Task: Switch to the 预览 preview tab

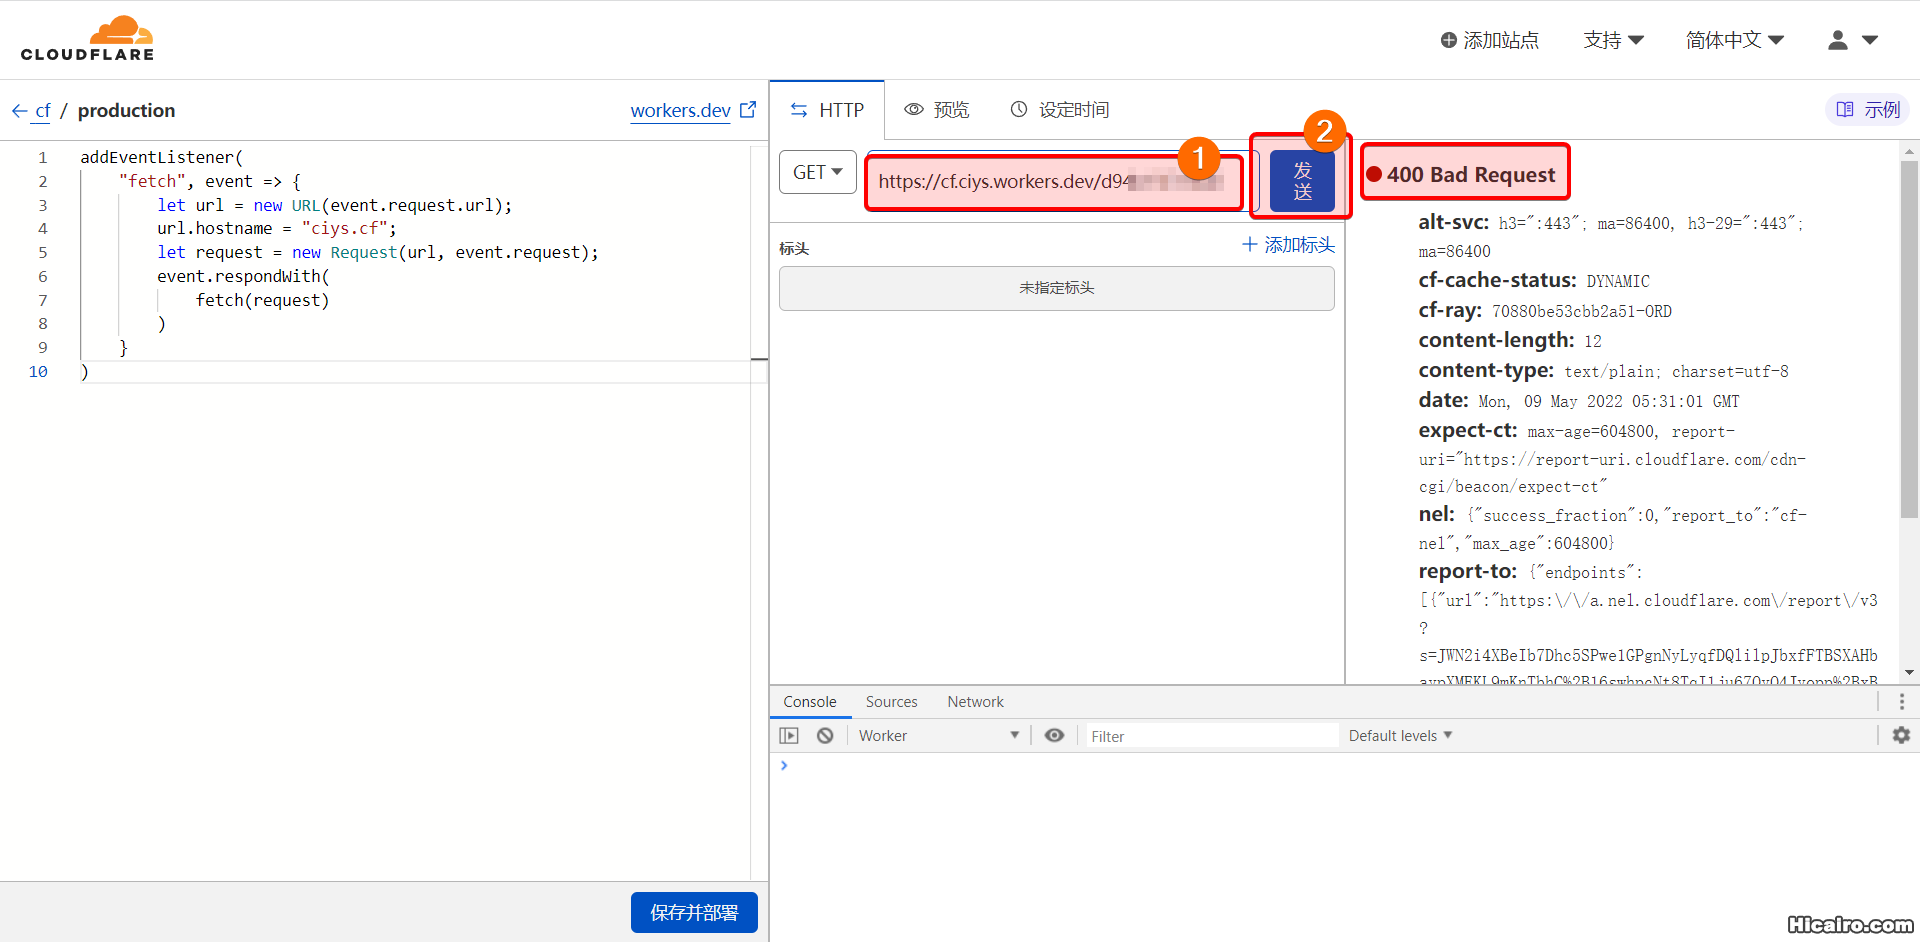Action: point(937,110)
